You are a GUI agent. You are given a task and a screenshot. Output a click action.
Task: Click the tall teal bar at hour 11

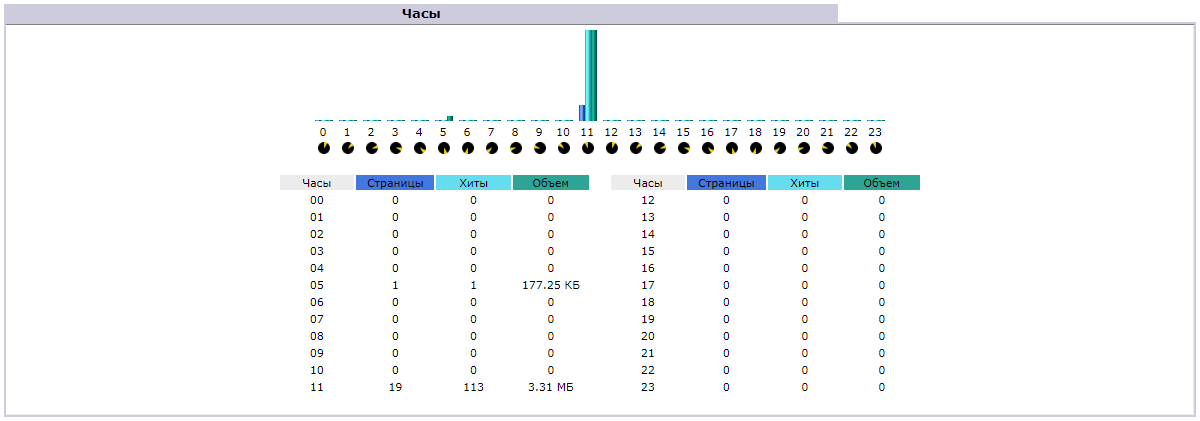[x=590, y=75]
